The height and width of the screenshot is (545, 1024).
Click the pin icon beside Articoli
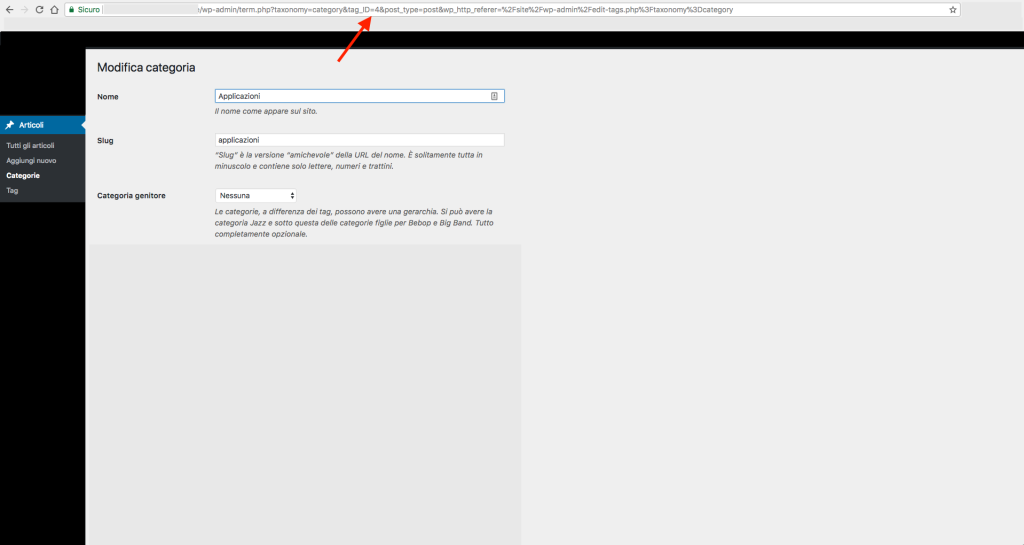click(x=10, y=125)
